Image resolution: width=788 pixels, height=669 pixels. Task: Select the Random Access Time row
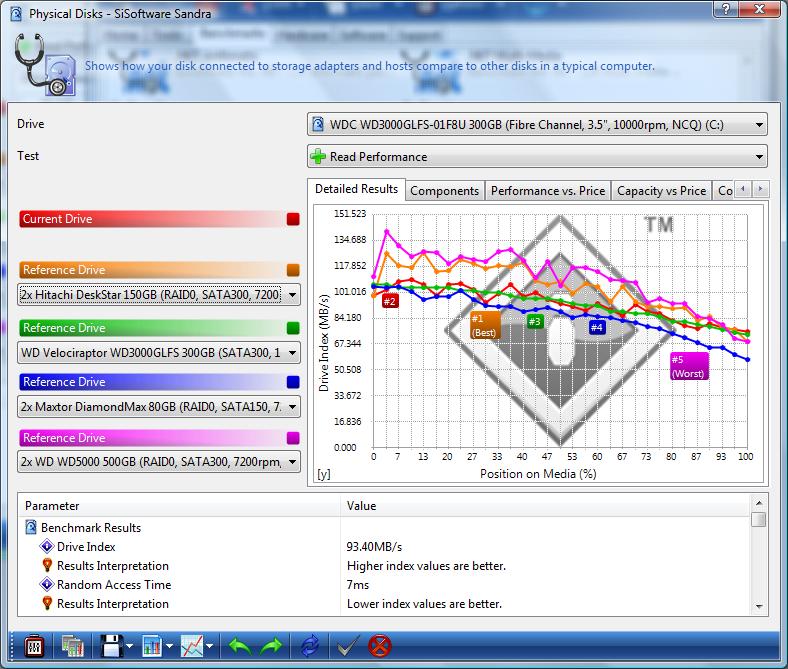(114, 585)
